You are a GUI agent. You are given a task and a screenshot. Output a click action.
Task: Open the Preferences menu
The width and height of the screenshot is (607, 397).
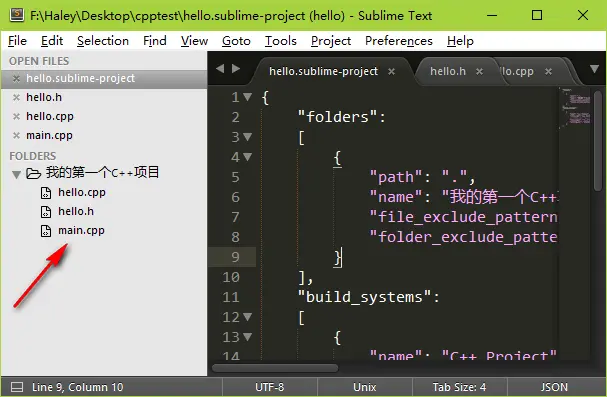[398, 41]
